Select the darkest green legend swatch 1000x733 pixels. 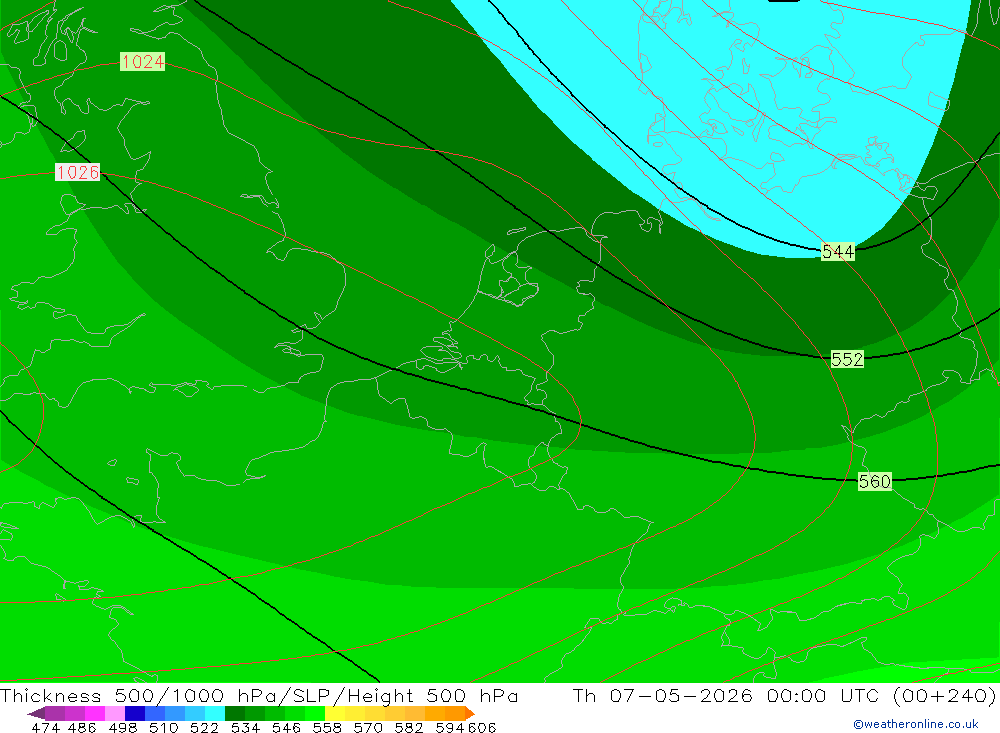click(235, 713)
